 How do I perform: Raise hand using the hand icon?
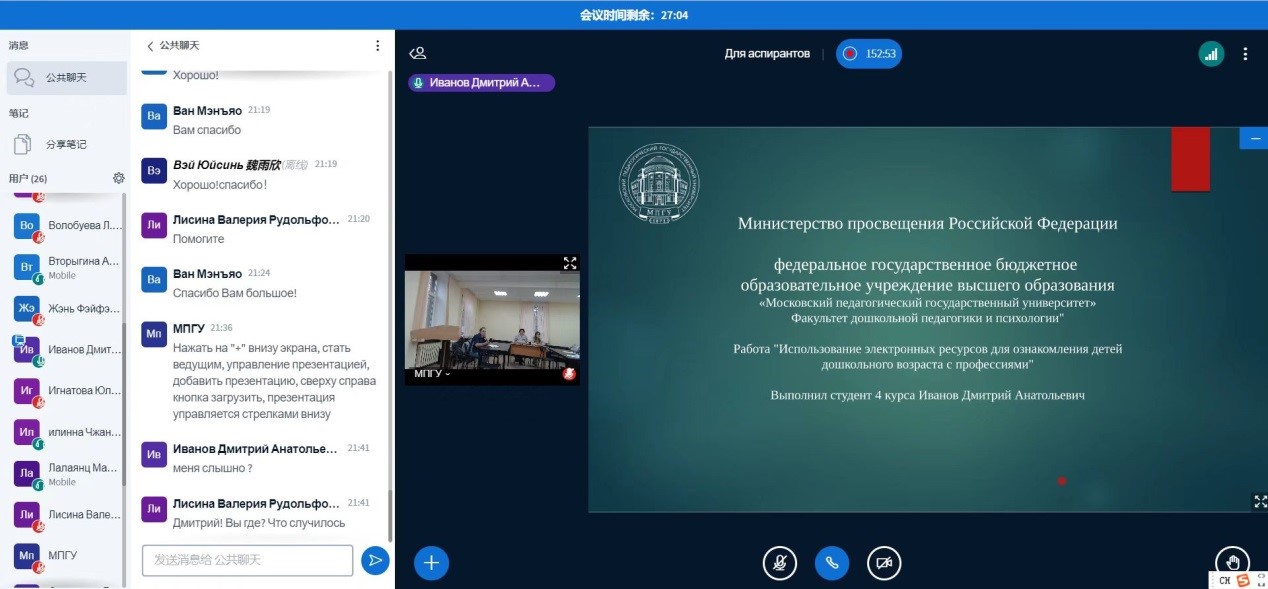pos(1232,563)
